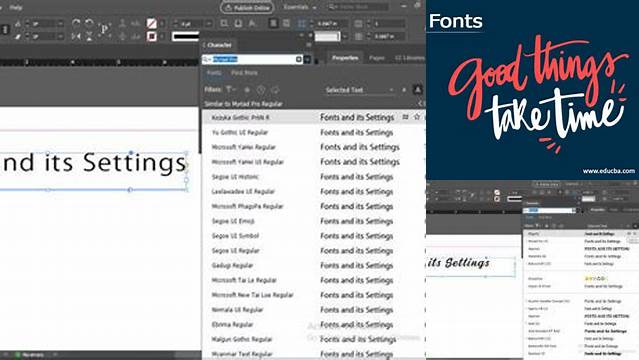Select the Character panel tab
The height and width of the screenshot is (360, 639).
coord(219,45)
